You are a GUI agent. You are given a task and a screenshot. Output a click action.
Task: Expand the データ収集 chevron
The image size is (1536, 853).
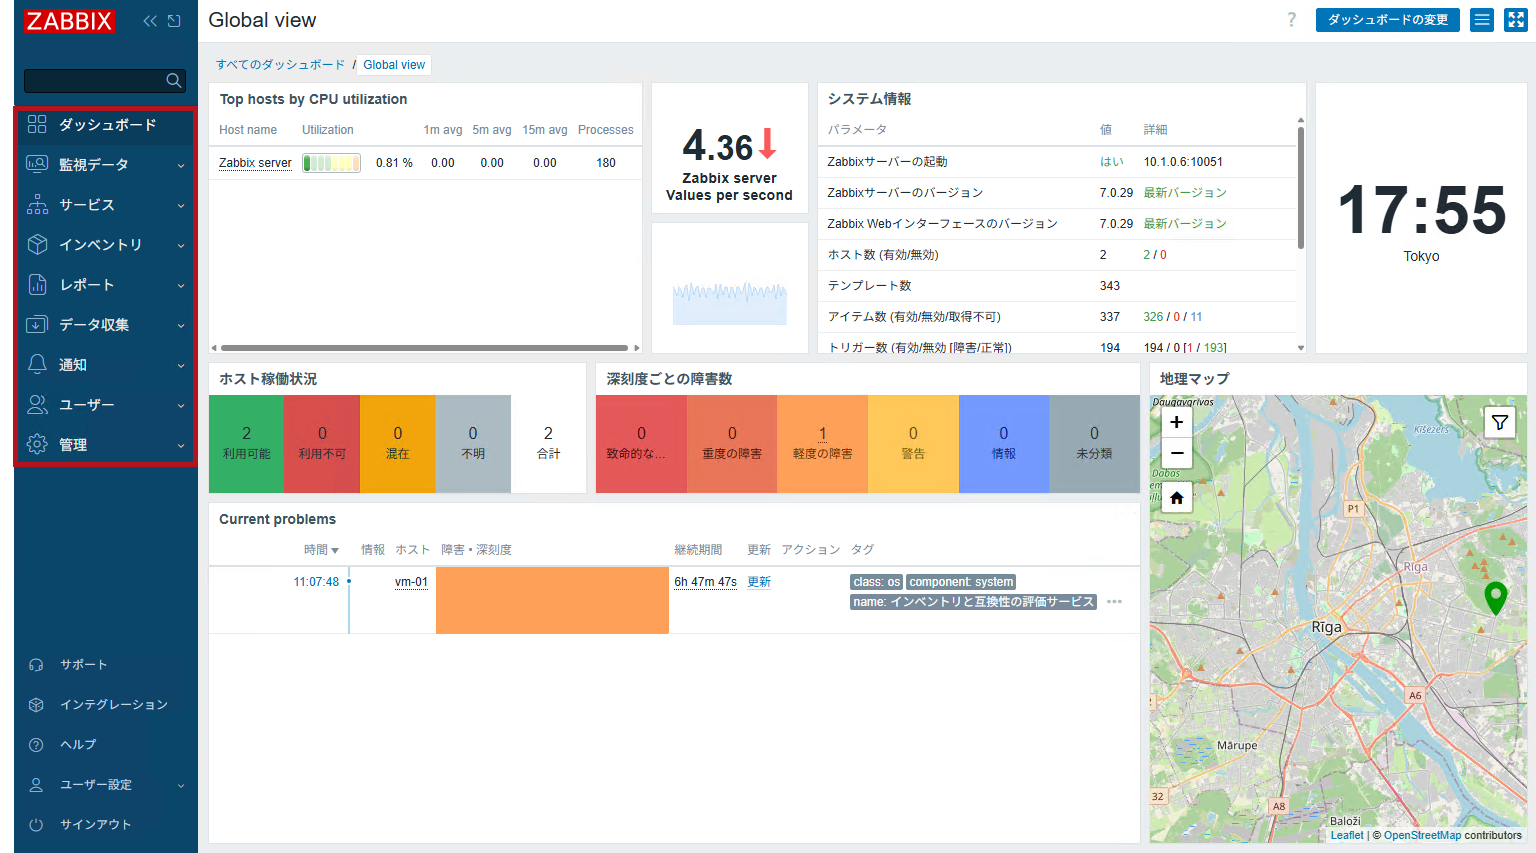click(x=181, y=326)
